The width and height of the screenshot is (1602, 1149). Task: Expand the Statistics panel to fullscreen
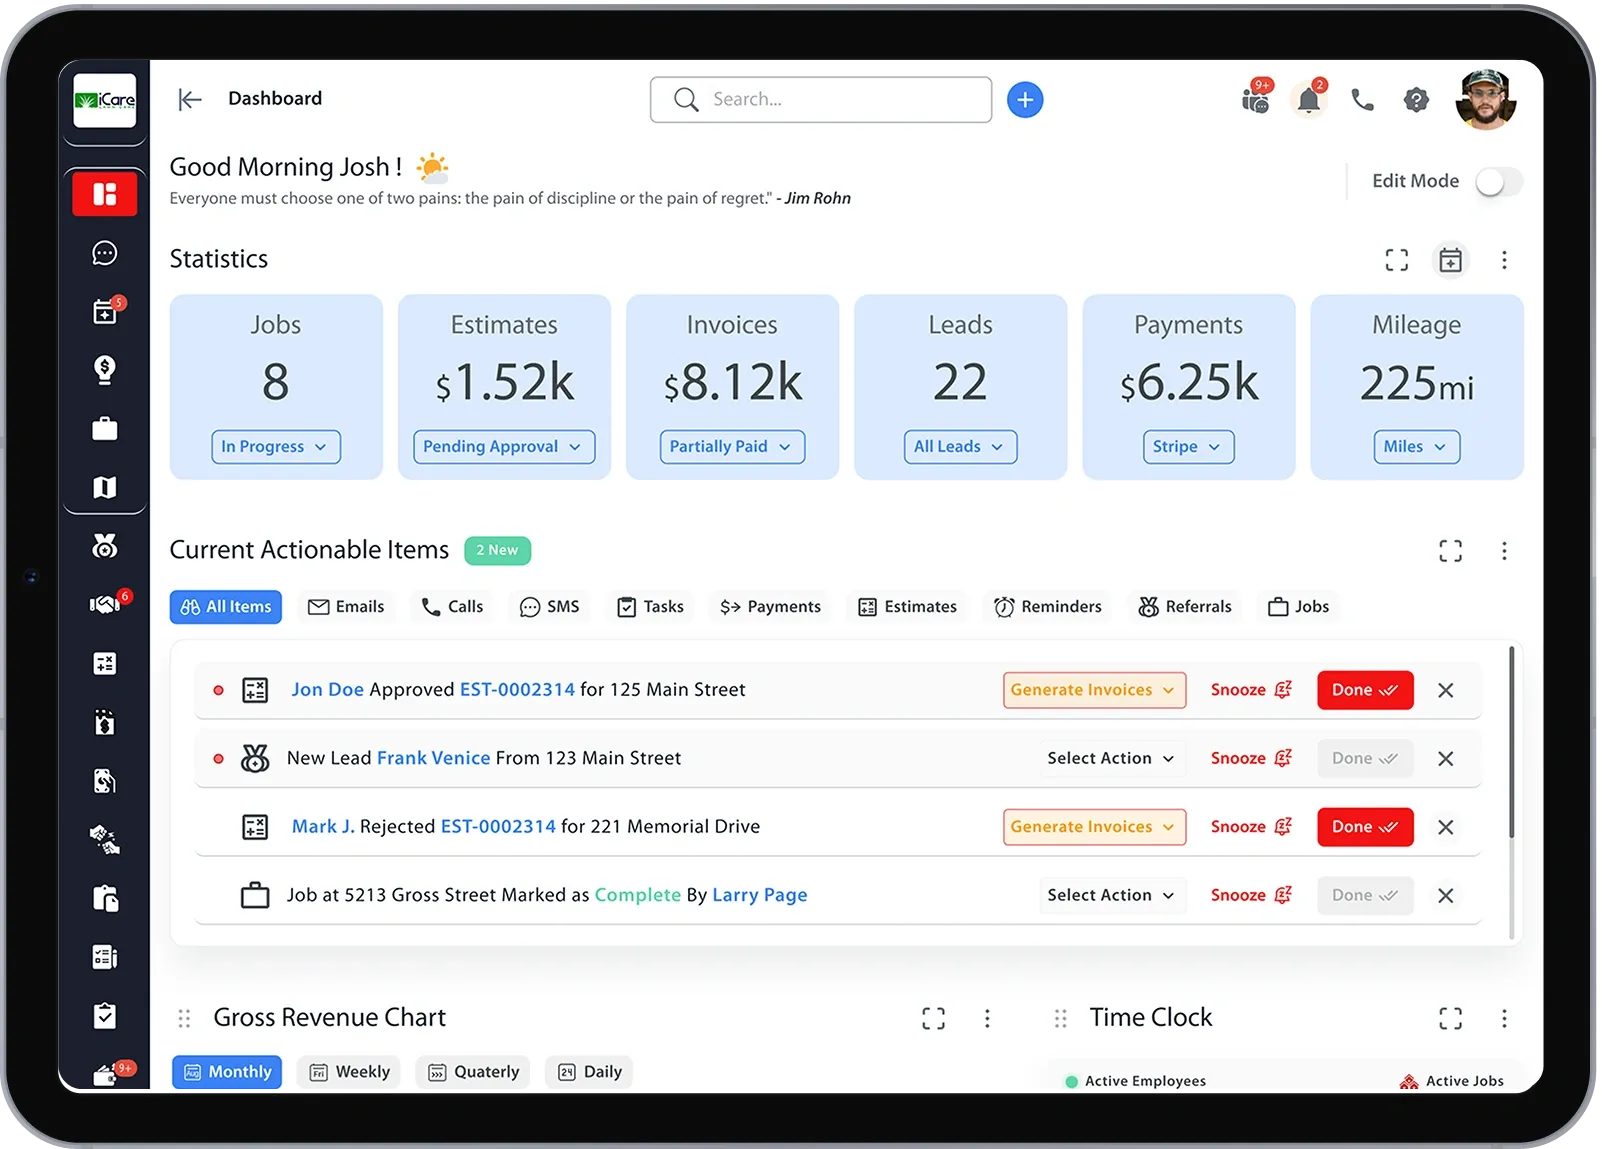pos(1397,259)
